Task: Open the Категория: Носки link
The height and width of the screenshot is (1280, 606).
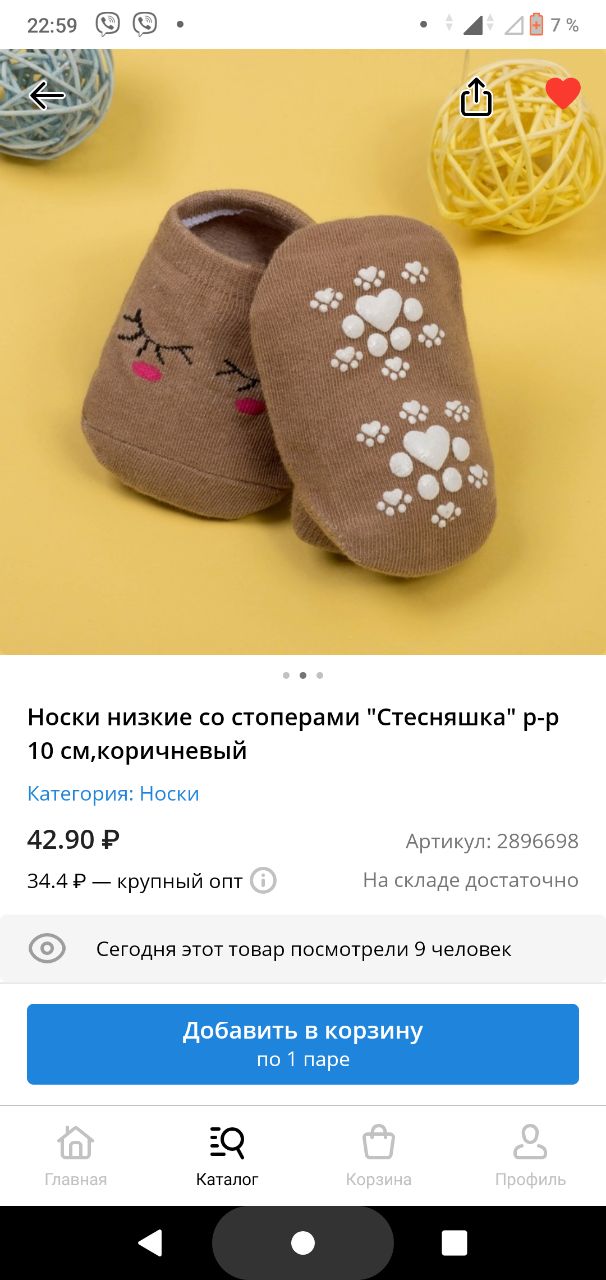Action: point(113,793)
